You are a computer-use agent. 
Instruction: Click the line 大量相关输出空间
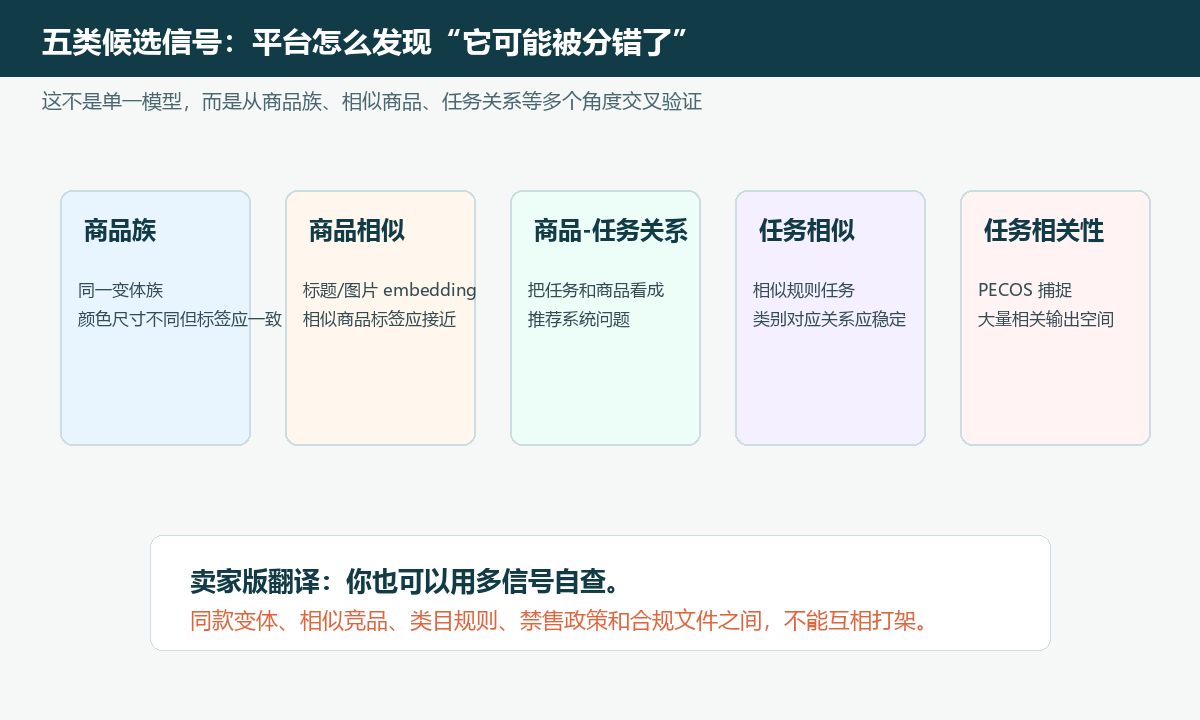1046,320
